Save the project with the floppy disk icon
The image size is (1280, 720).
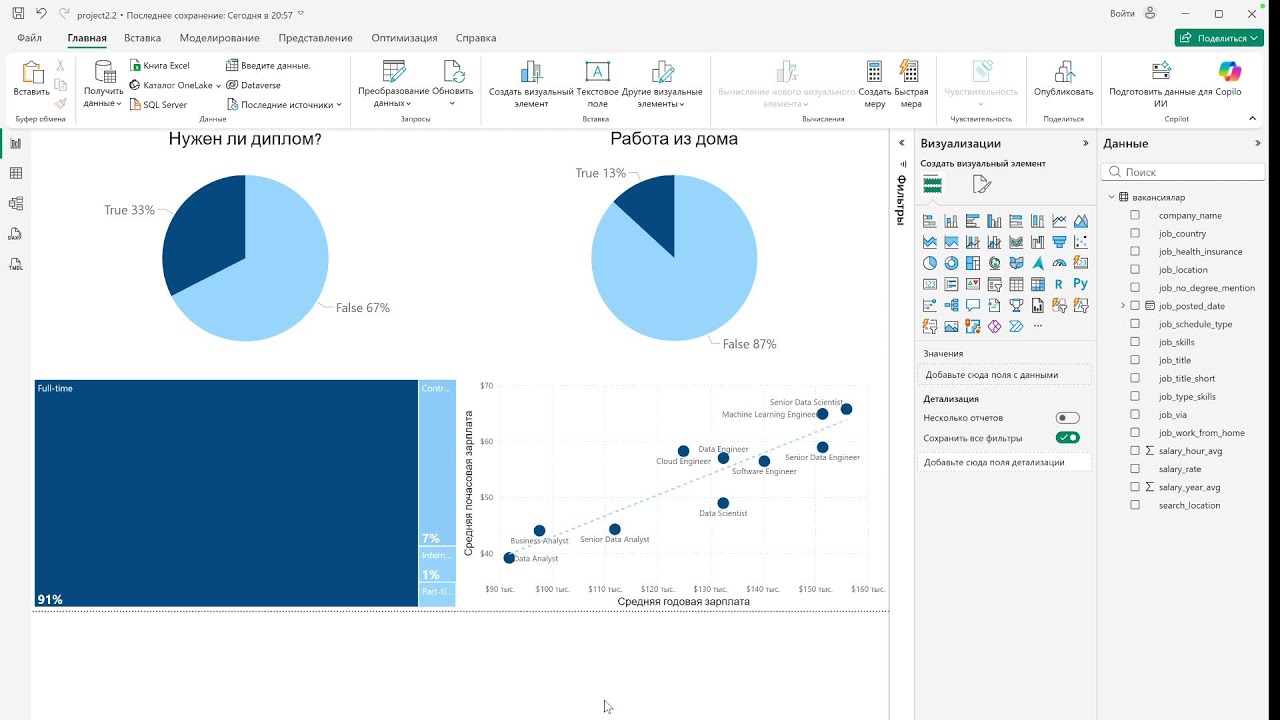coord(18,14)
